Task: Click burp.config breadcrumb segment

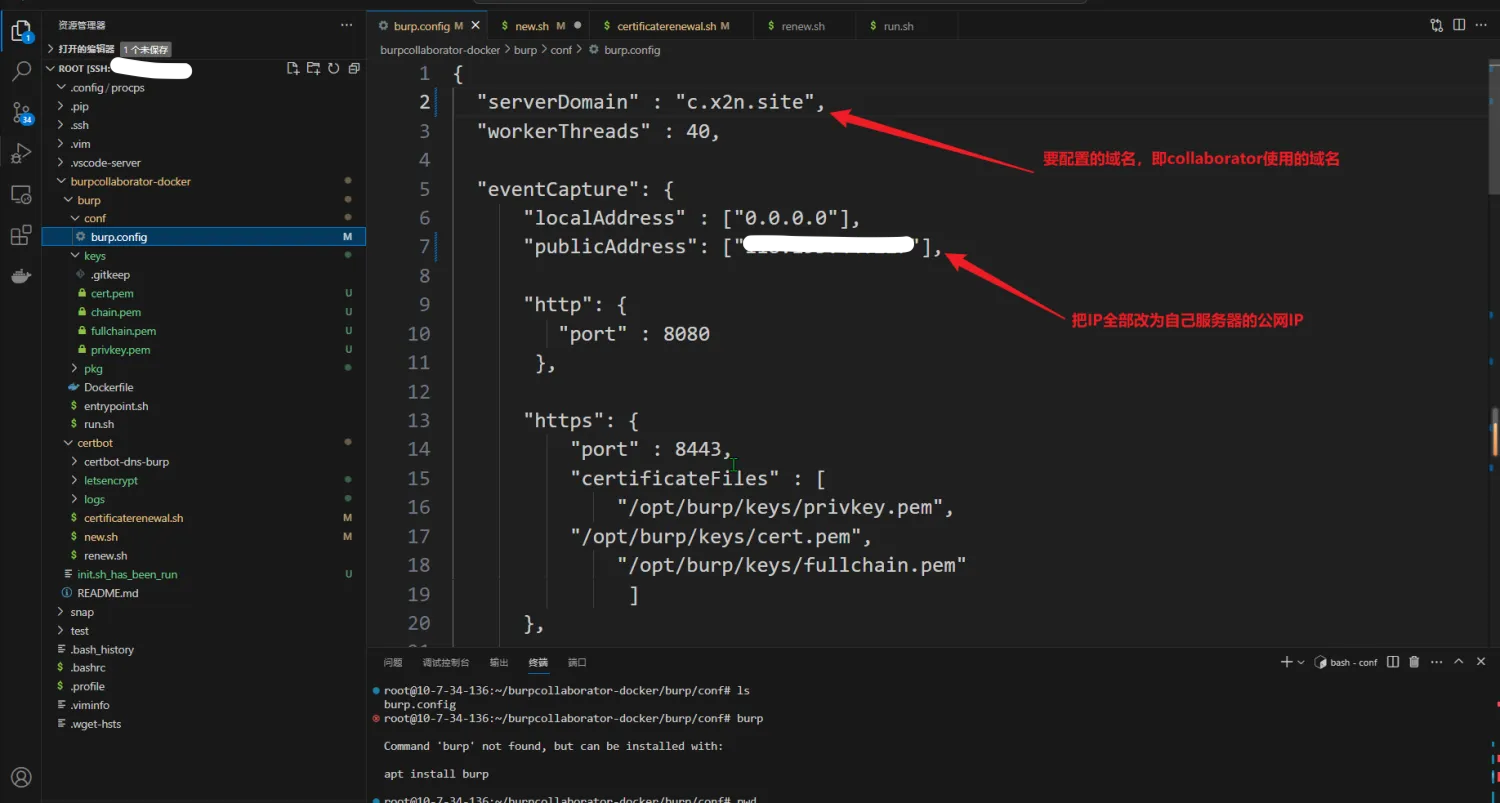Action: [x=632, y=49]
